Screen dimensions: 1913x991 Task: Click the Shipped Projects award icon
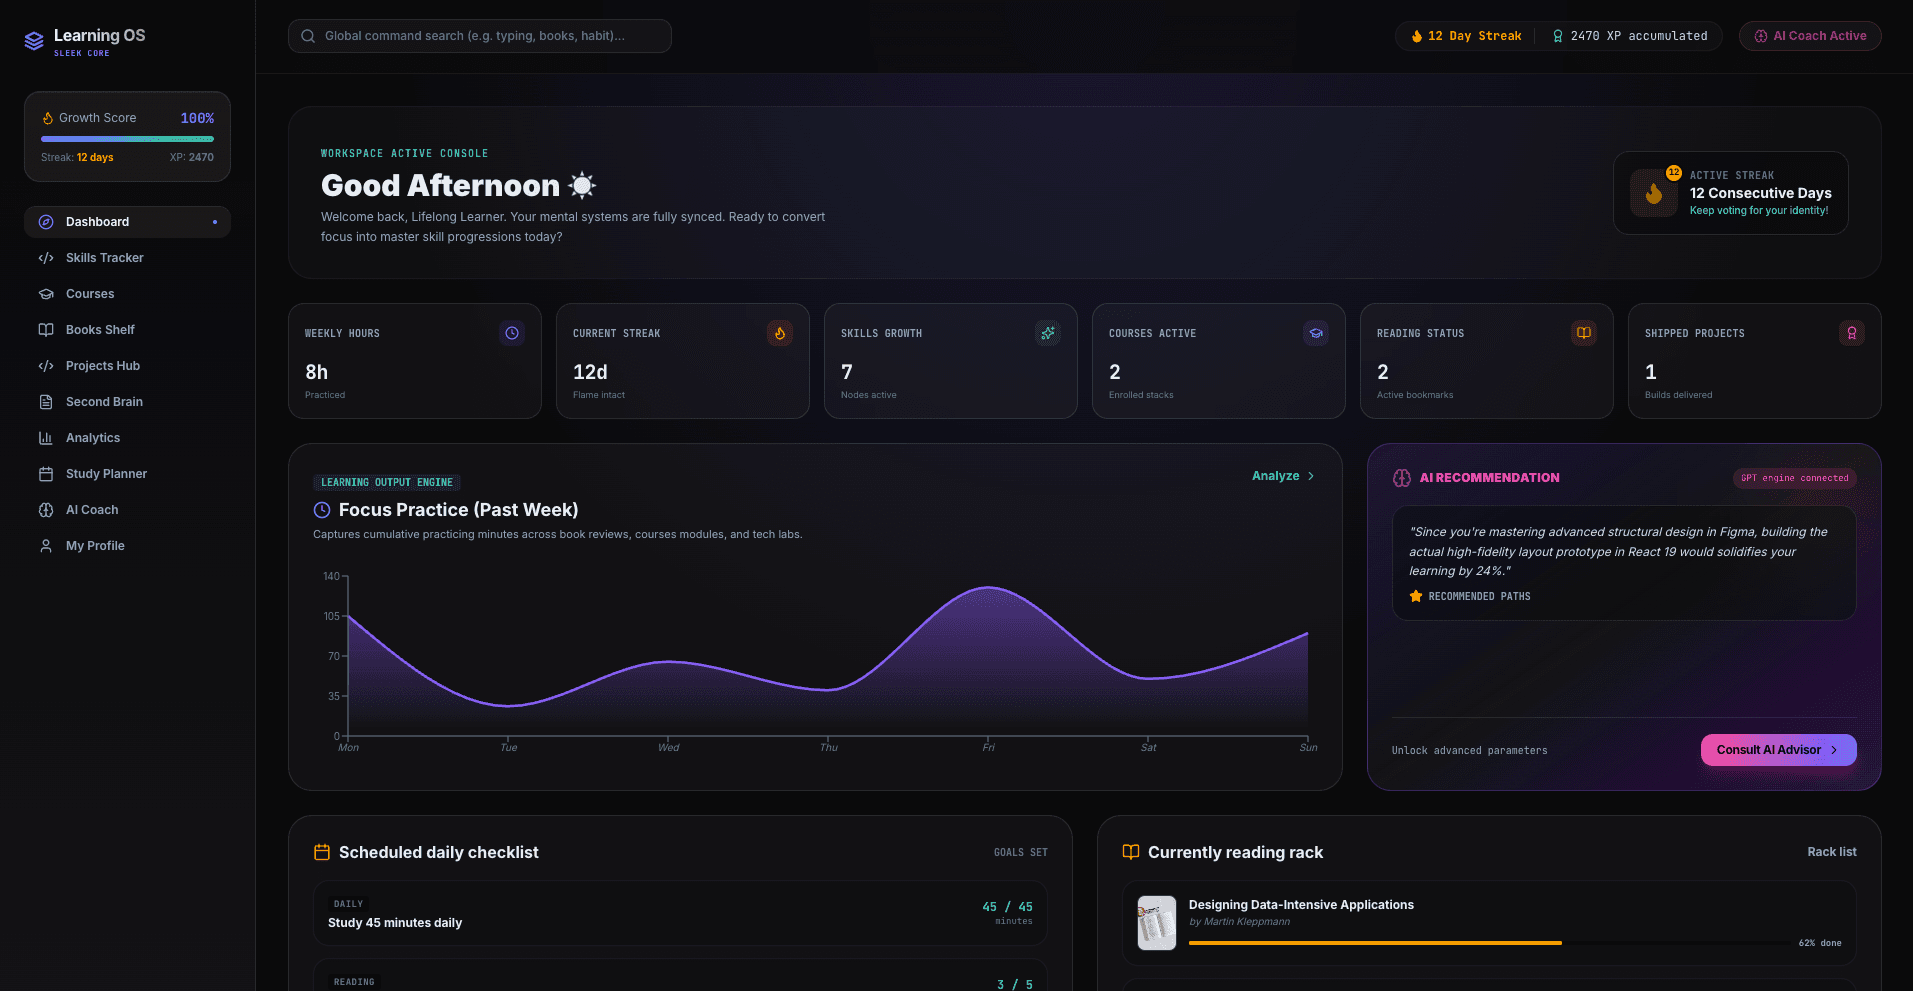coord(1852,333)
